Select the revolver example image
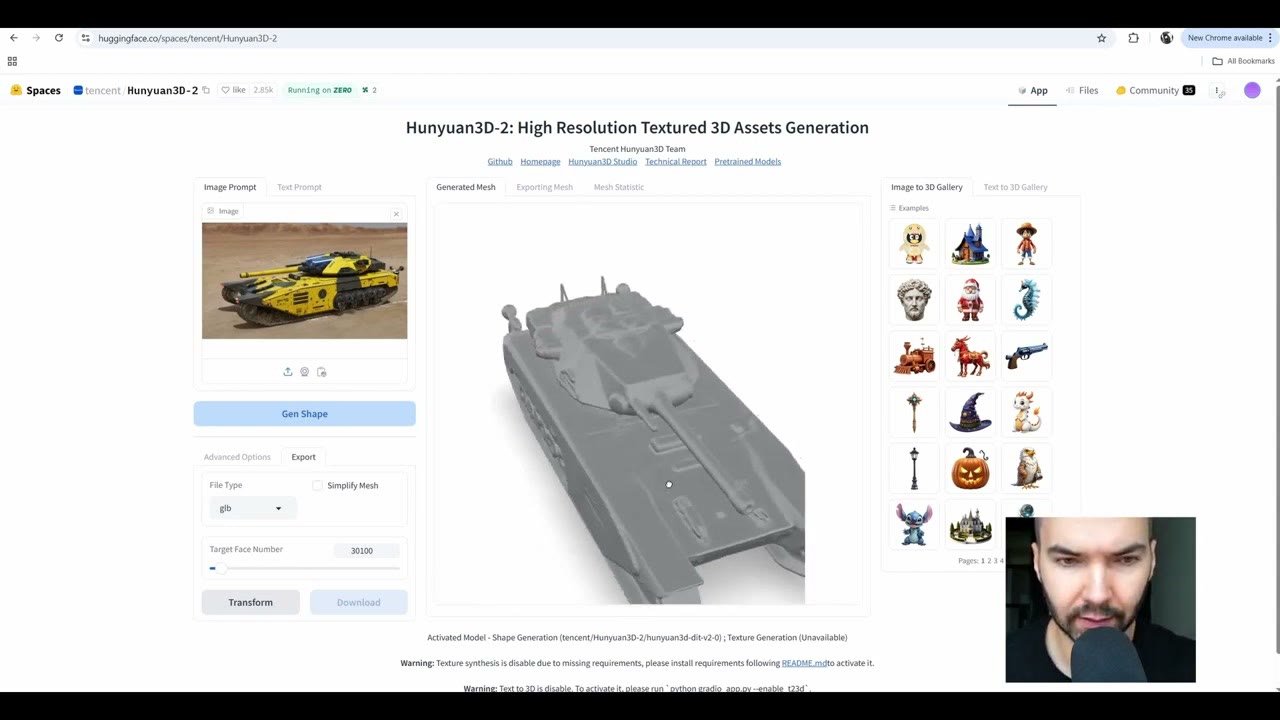This screenshot has height=720, width=1280. [1026, 356]
